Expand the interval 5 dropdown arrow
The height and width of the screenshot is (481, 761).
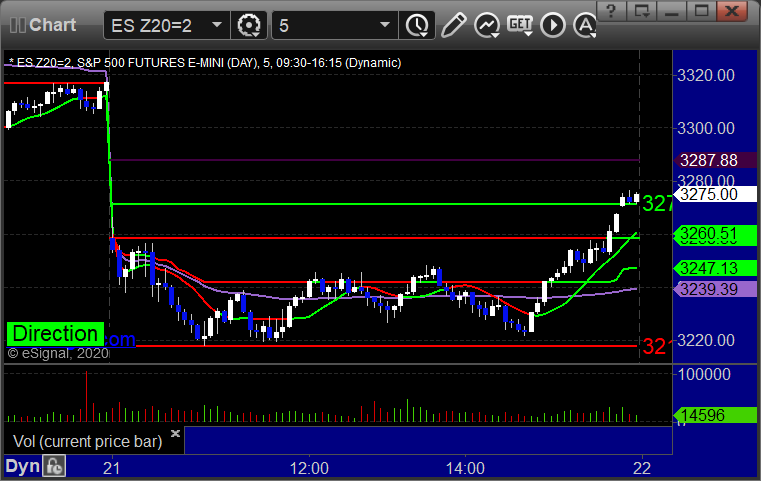click(385, 25)
